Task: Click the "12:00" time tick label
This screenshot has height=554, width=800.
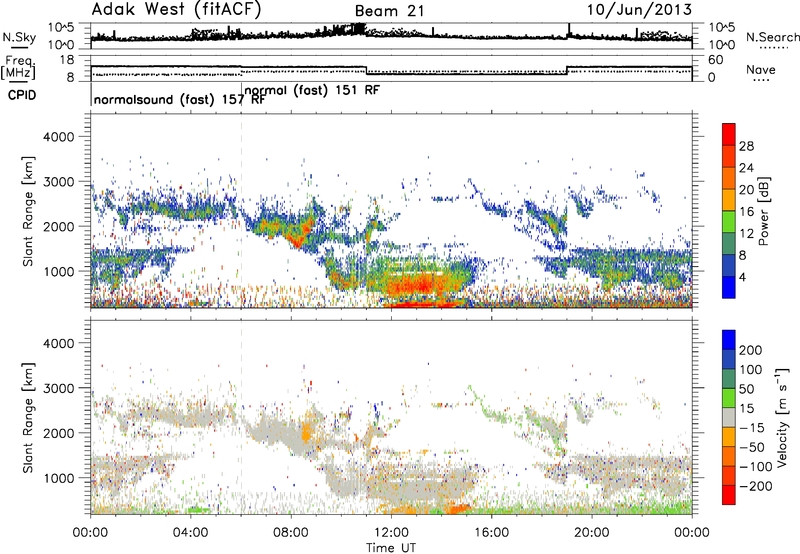Action: tap(391, 533)
